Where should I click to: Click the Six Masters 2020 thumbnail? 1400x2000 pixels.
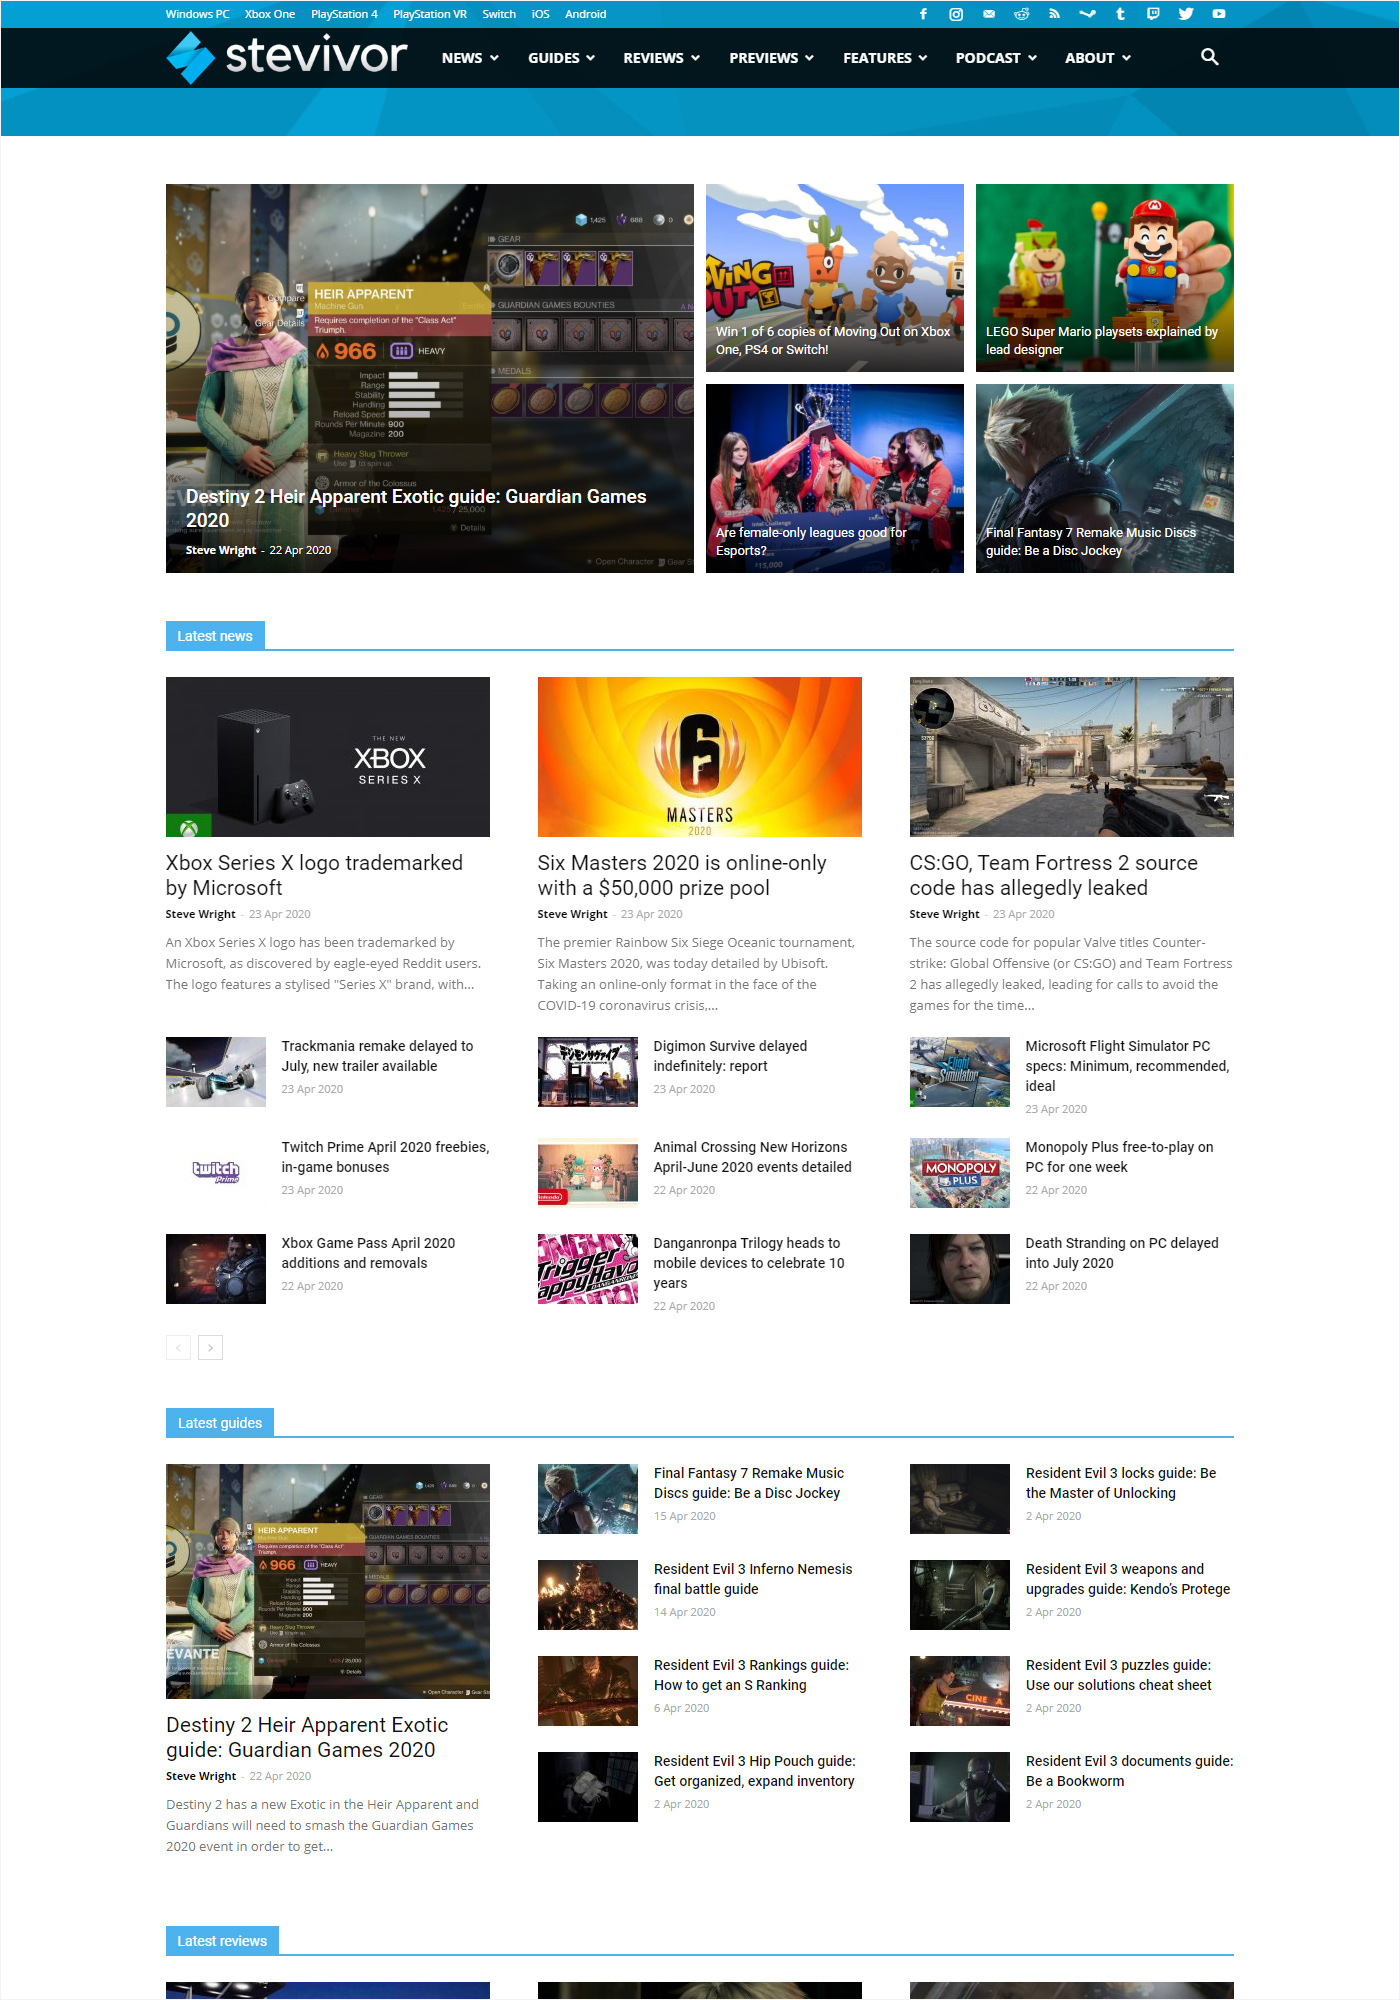click(700, 757)
